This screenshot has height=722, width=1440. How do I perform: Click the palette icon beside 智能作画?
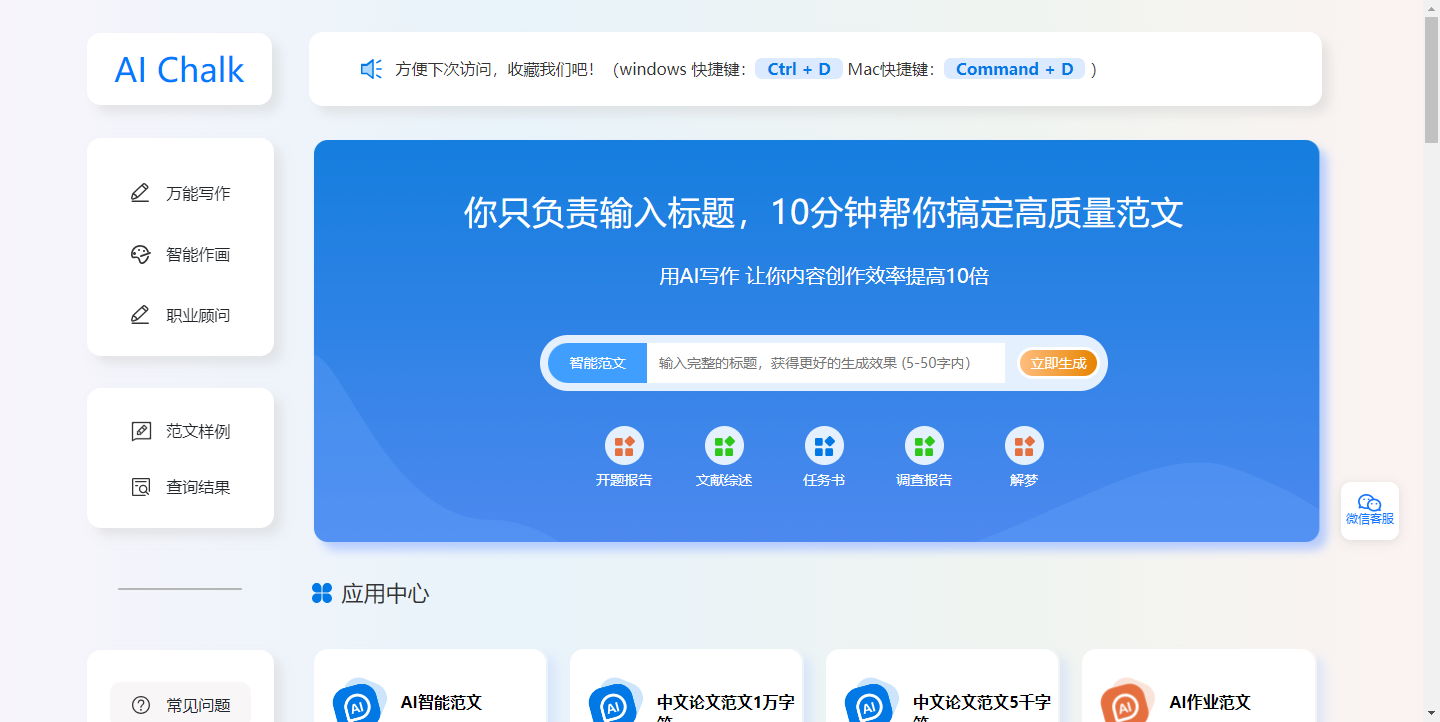140,254
